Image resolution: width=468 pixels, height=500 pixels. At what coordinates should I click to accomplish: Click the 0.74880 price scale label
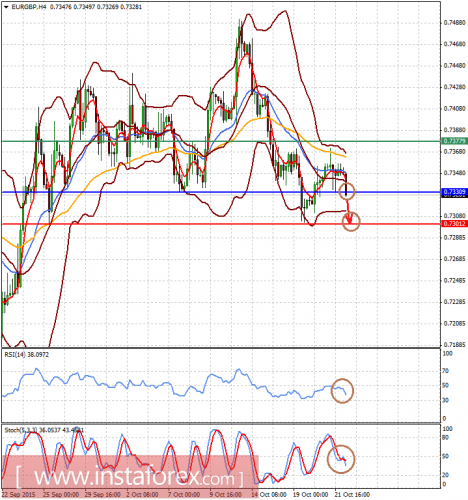[x=455, y=23]
